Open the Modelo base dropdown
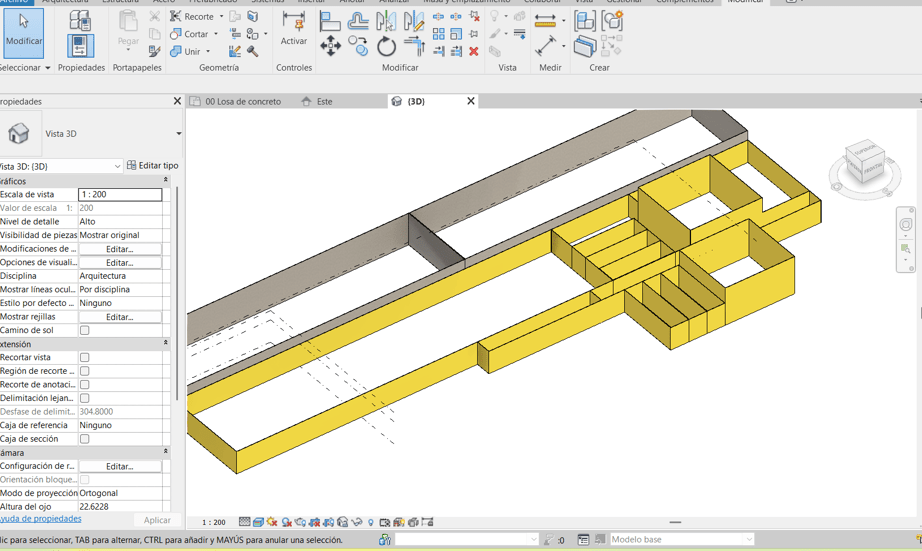Viewport: 922px width, 551px height. tap(748, 540)
